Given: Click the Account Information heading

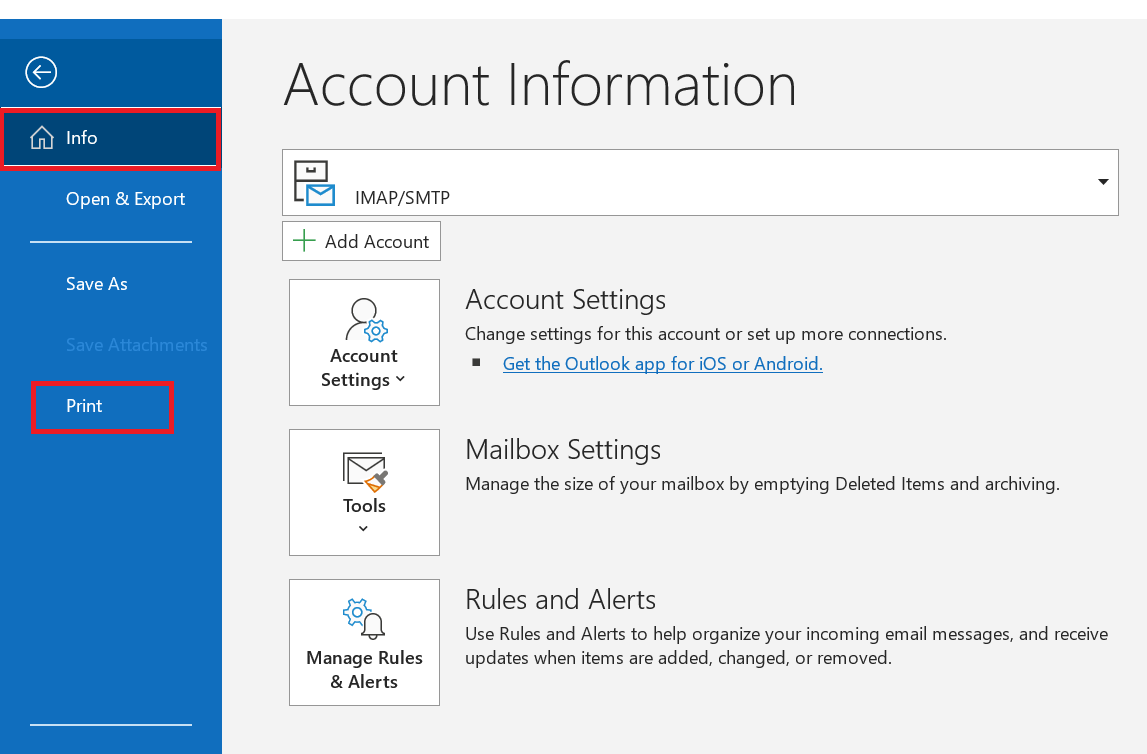Looking at the screenshot, I should (540, 85).
